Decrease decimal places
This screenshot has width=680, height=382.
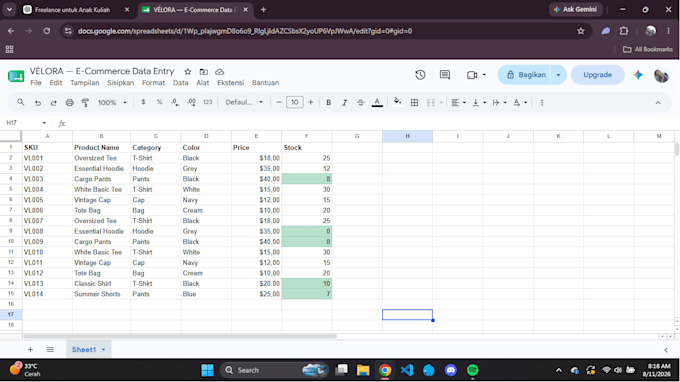click(x=175, y=102)
